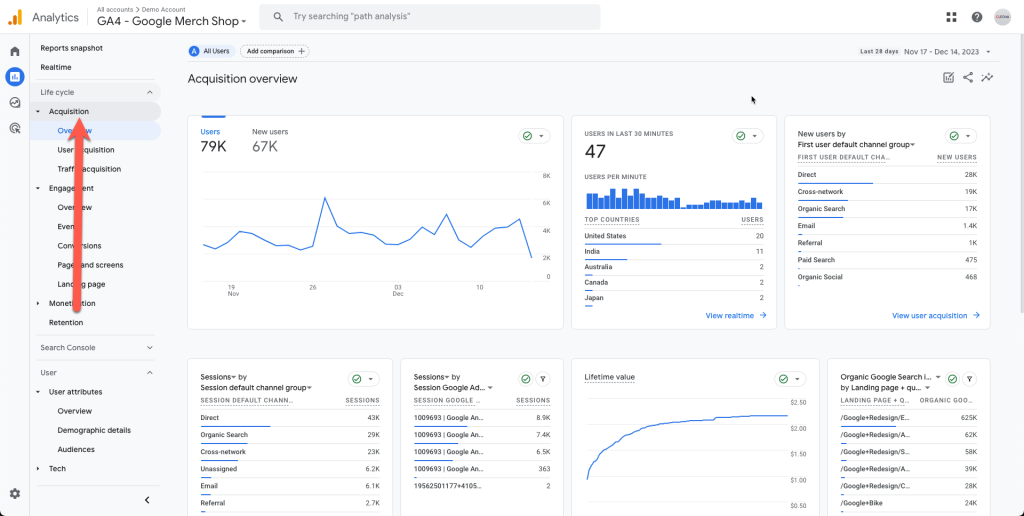Select the Direct row in New users card
The image size is (1024, 516).
point(887,175)
